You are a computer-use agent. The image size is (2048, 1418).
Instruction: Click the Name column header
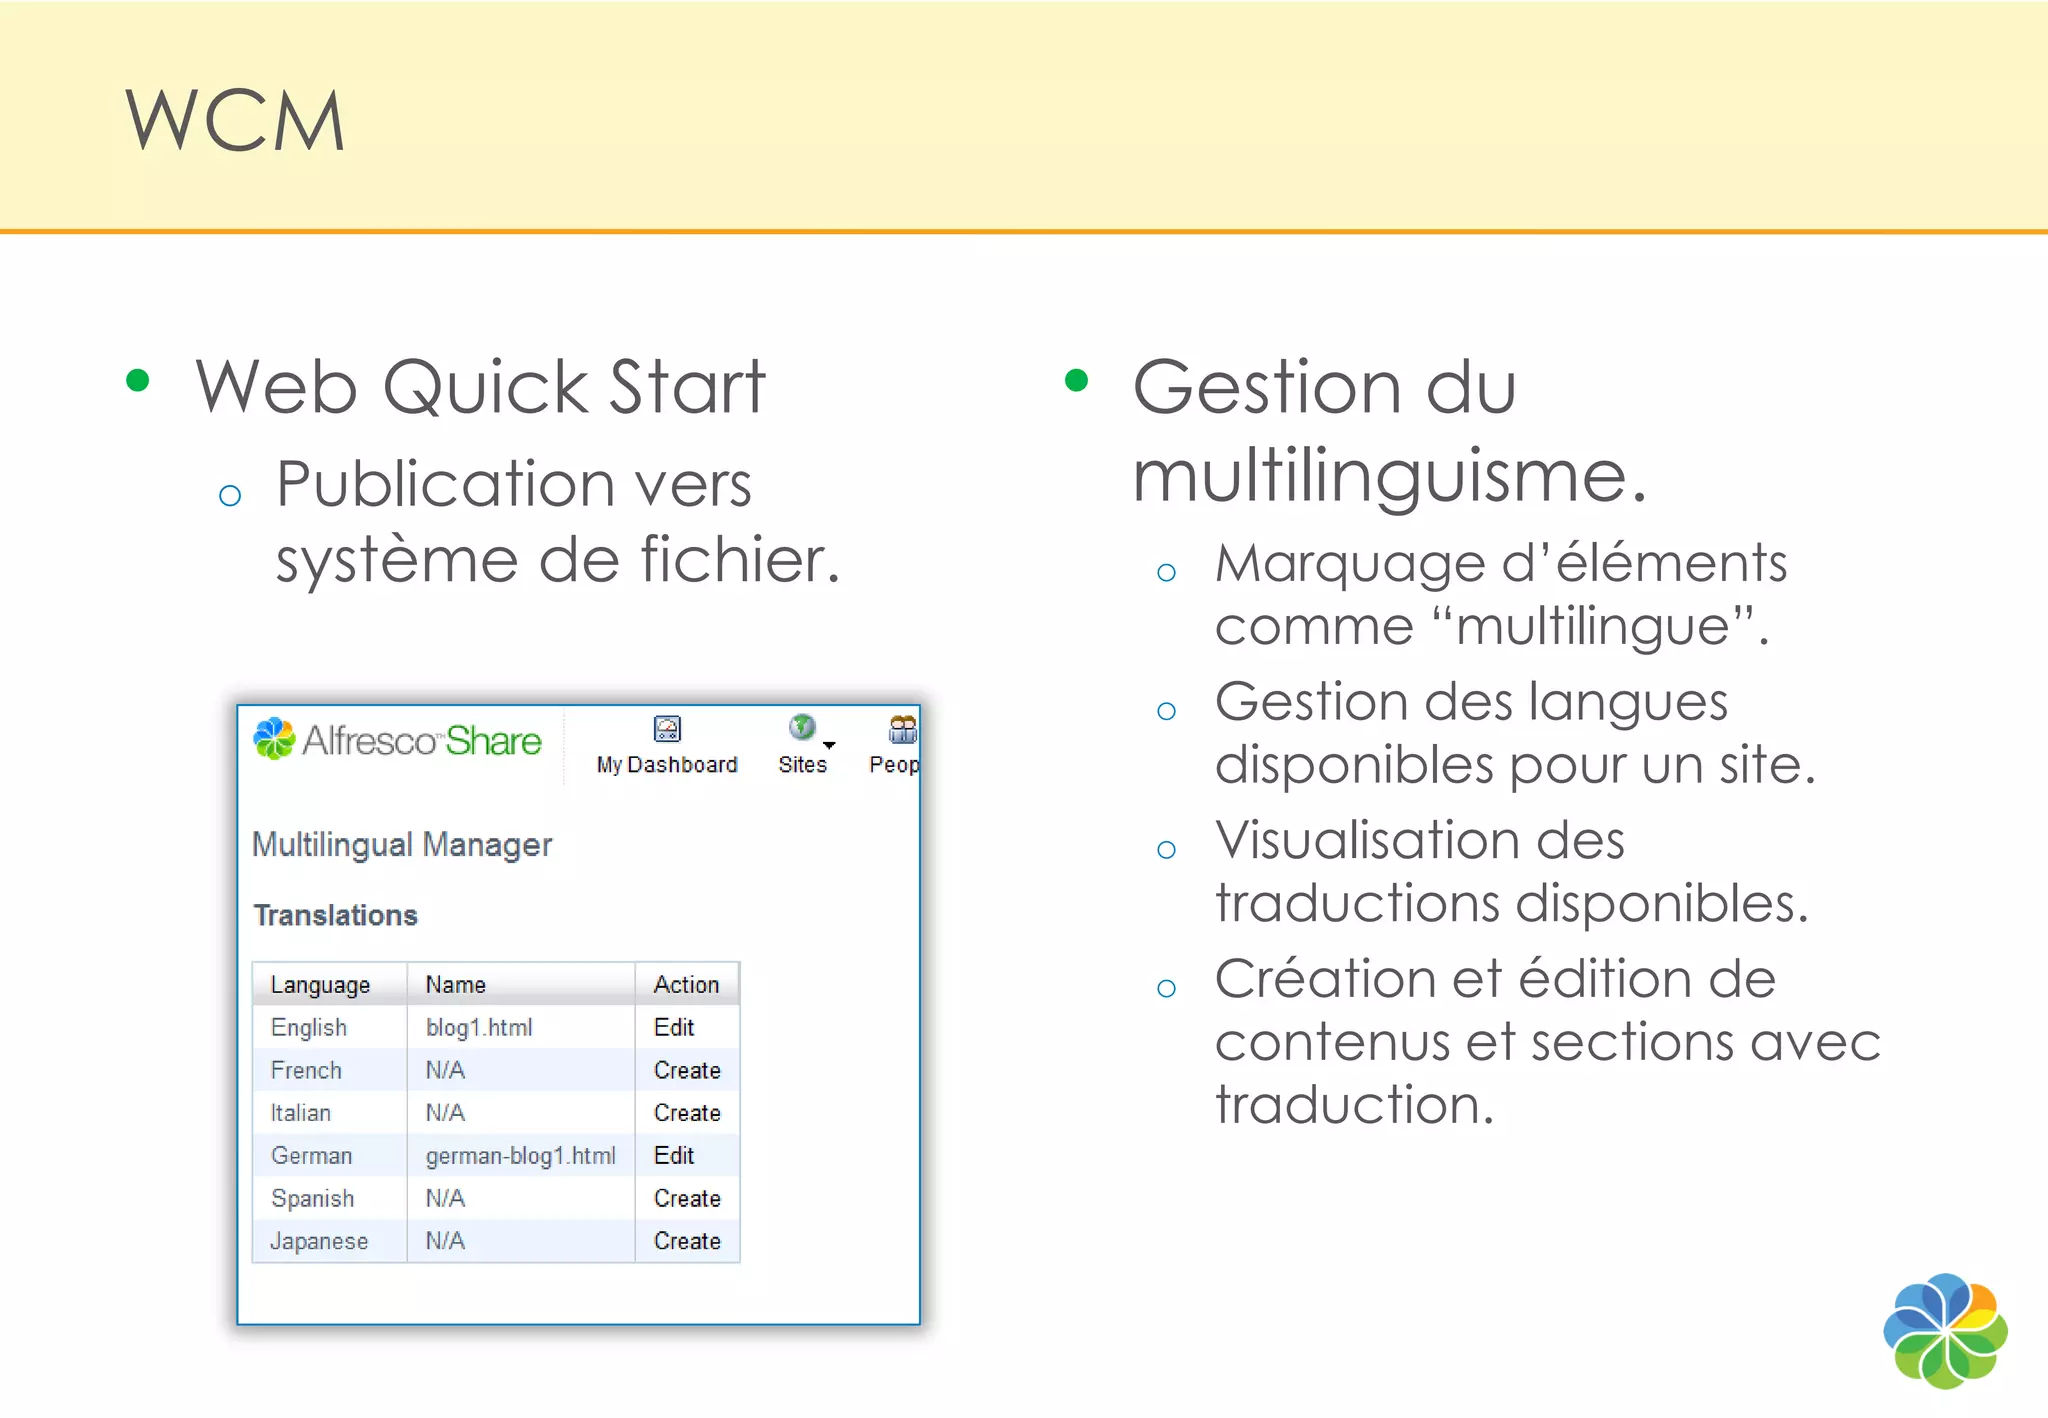pyautogui.click(x=521, y=984)
